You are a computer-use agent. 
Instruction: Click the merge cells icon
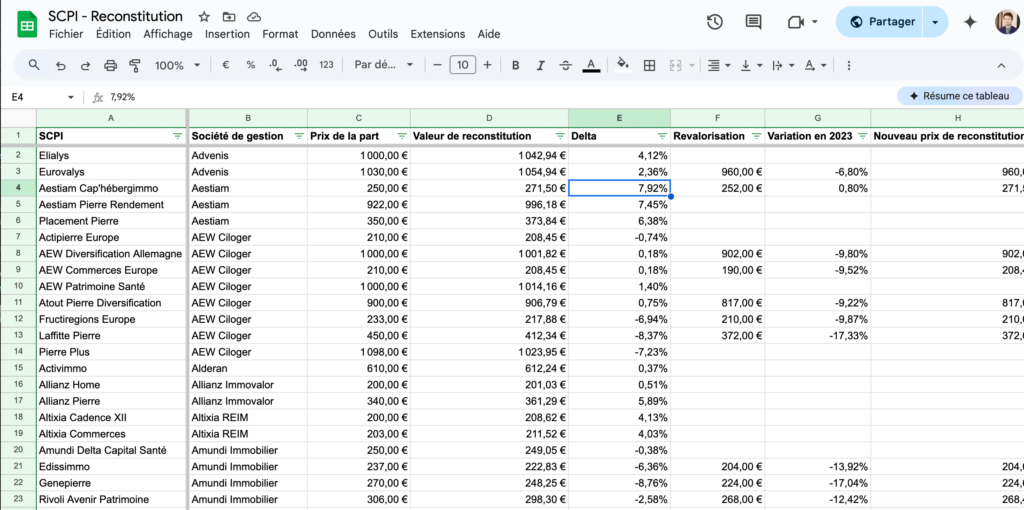(x=675, y=65)
